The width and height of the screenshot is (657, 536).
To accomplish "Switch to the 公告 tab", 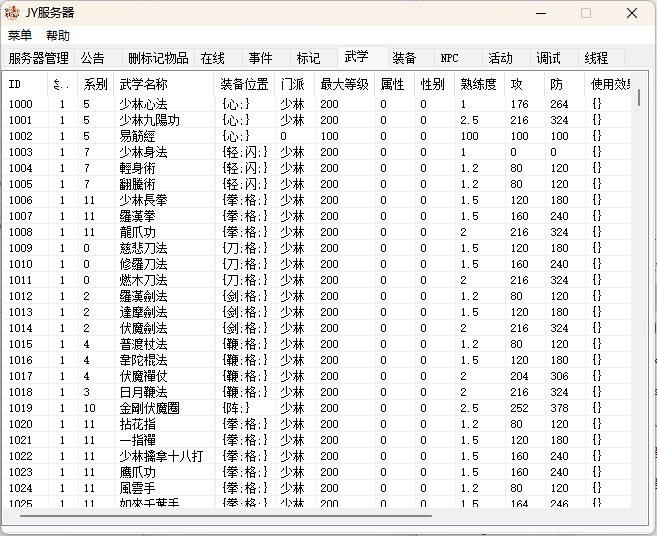I will tap(93, 58).
